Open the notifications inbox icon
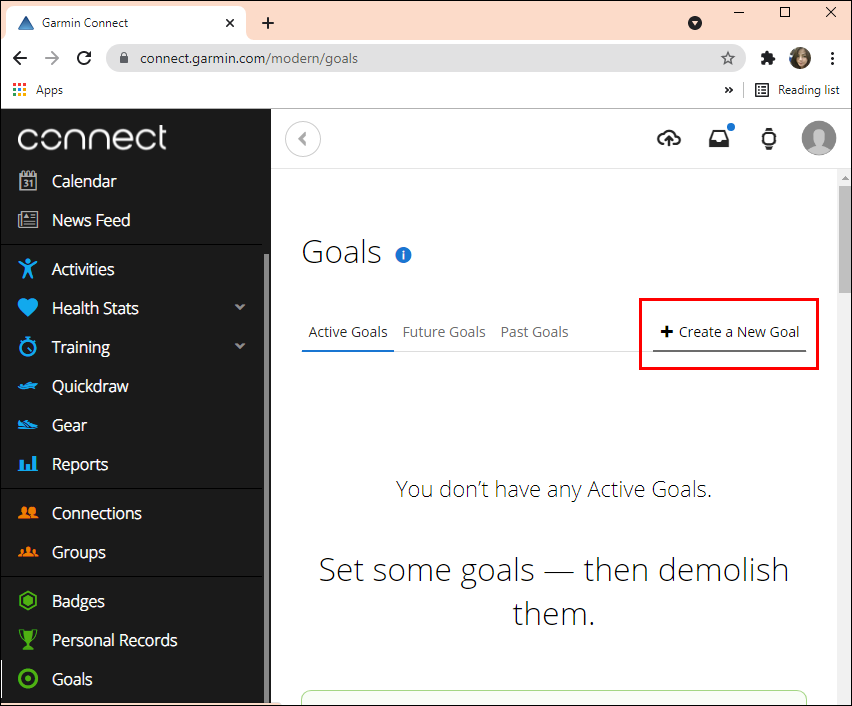This screenshot has height=706, width=852. tap(719, 139)
